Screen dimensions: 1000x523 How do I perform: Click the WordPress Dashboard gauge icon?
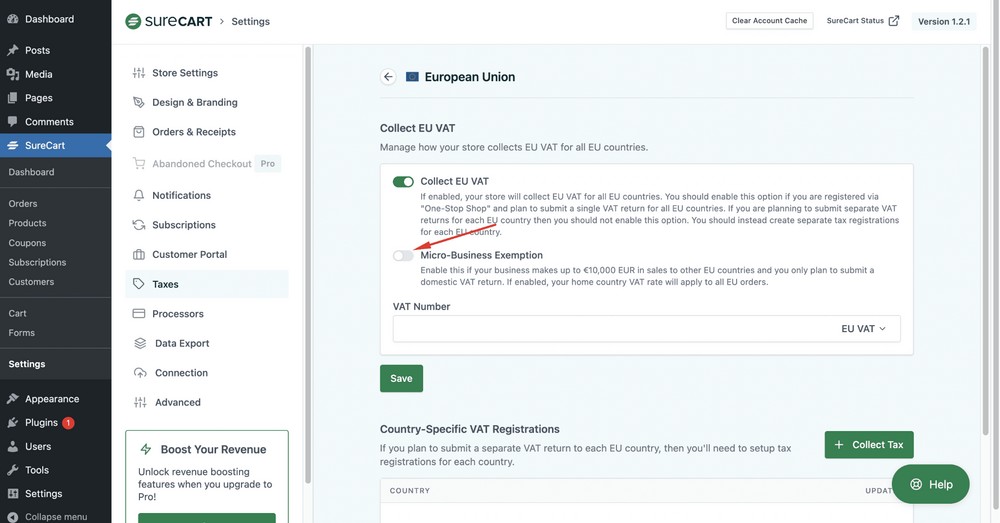[x=13, y=19]
